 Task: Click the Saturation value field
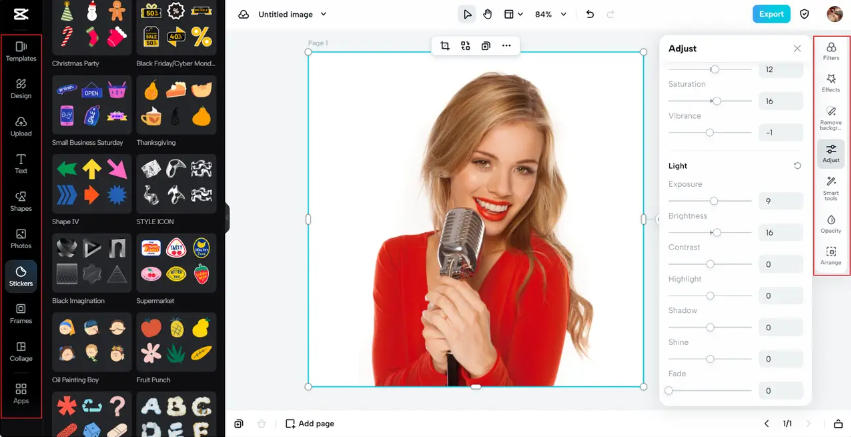(x=780, y=101)
